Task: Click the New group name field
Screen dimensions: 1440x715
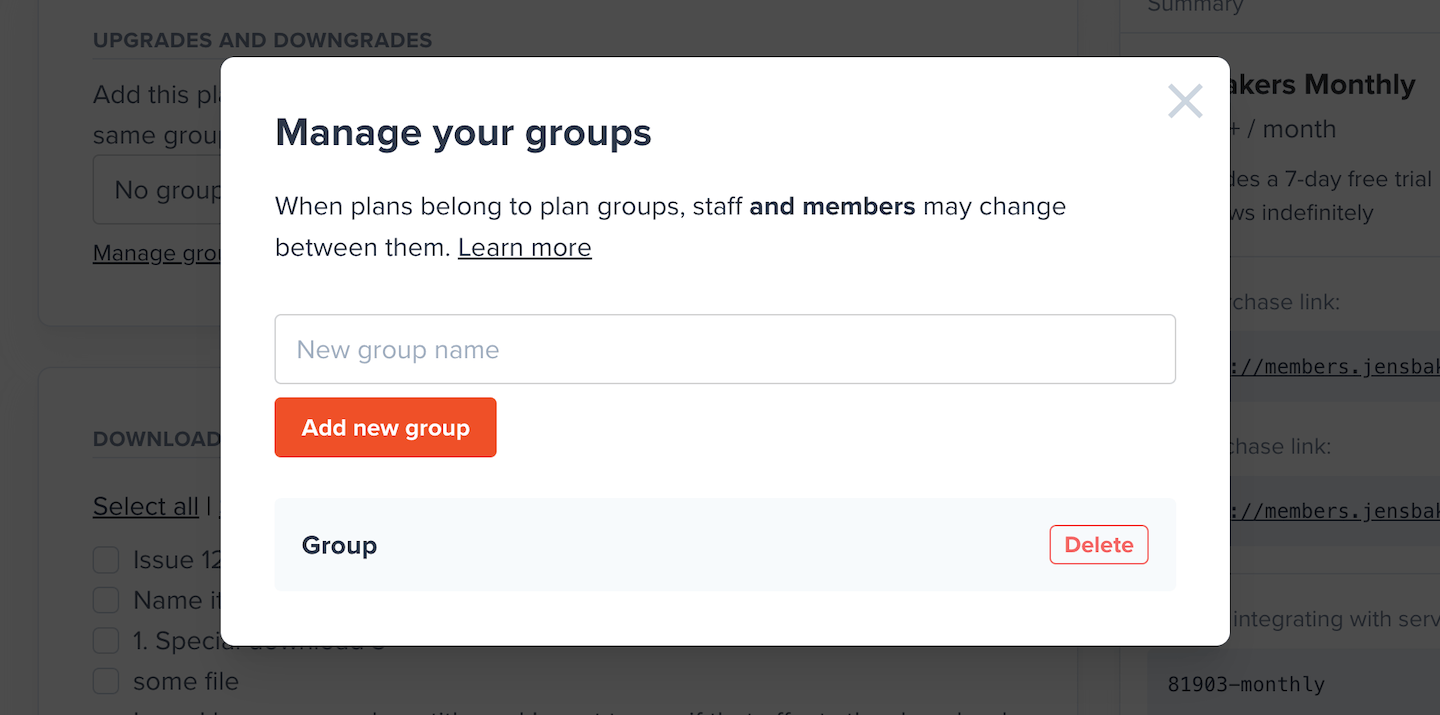Action: point(725,349)
